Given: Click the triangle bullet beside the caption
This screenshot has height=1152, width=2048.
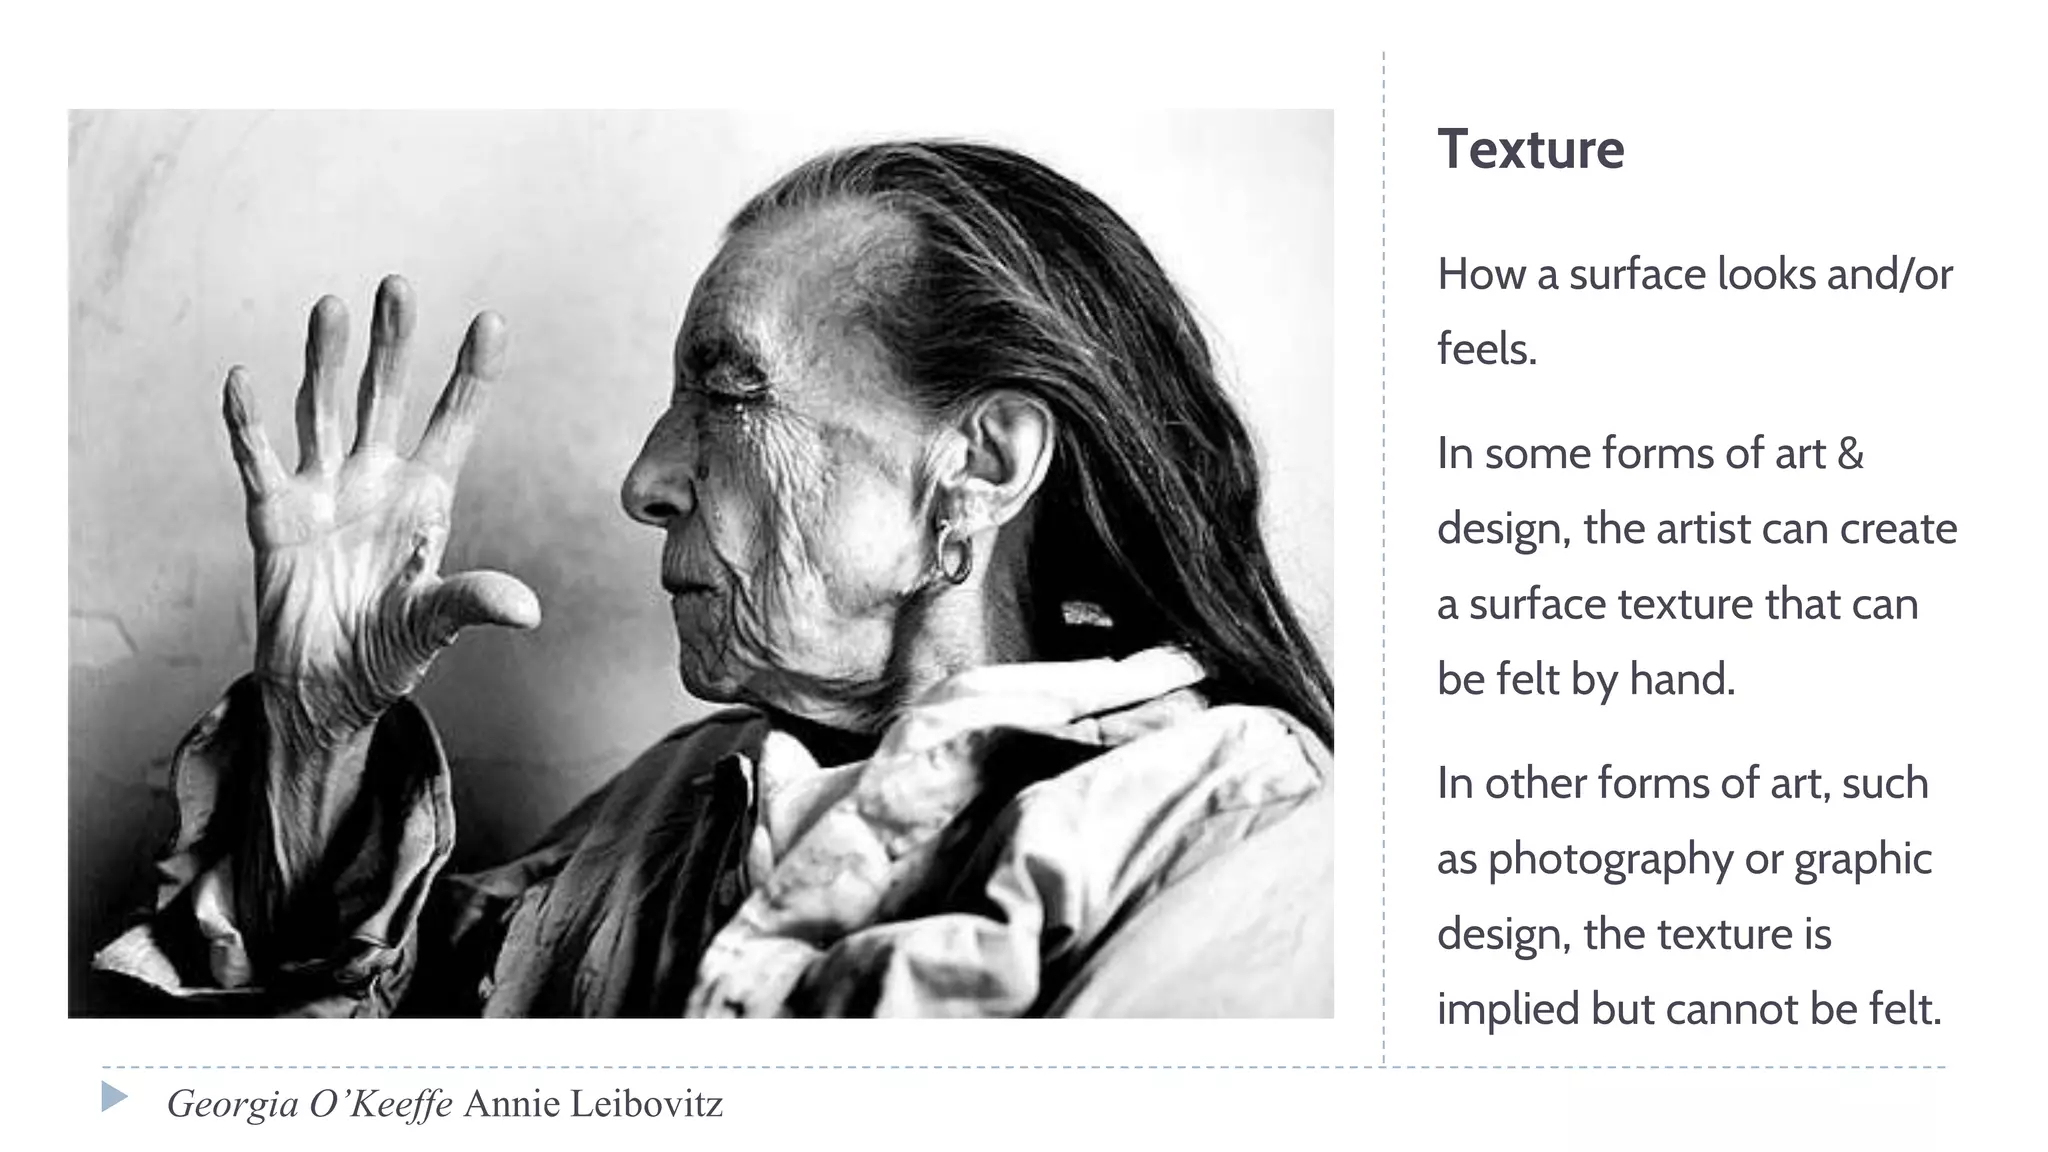Looking at the screenshot, I should pos(114,1097).
